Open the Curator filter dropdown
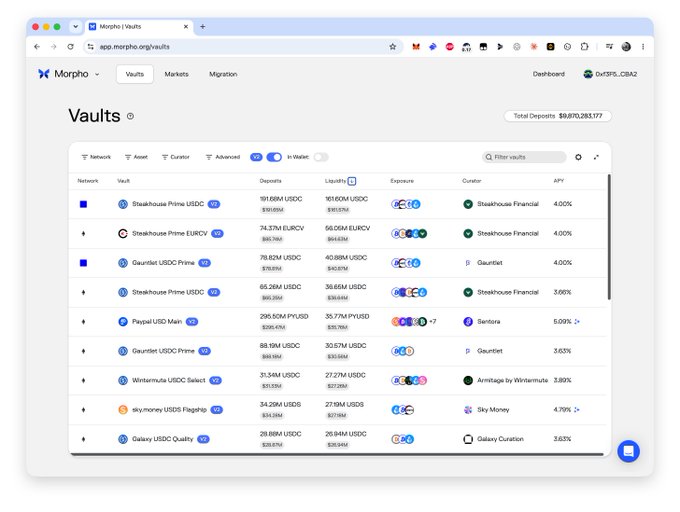Viewport: 680px width, 512px height. [176, 157]
